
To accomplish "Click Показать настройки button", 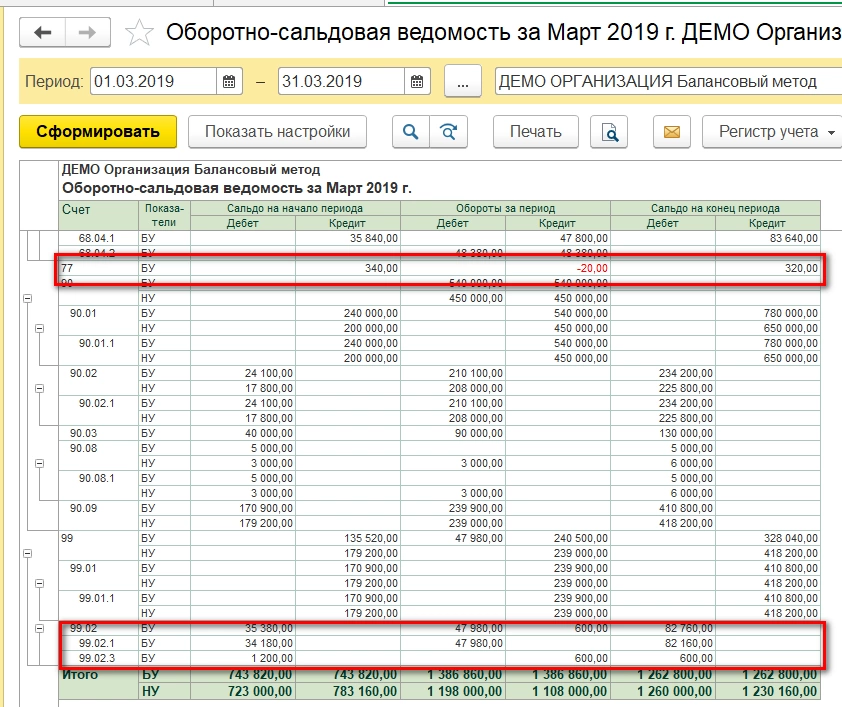I will coord(277,132).
